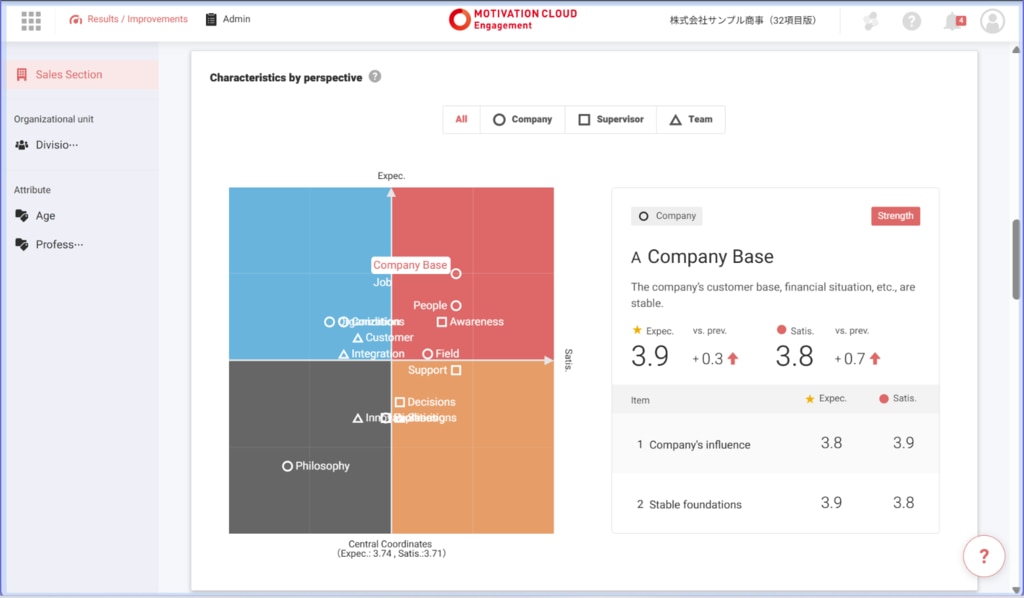Show All perspectives on the chart
1024x598 pixels.
(x=461, y=119)
